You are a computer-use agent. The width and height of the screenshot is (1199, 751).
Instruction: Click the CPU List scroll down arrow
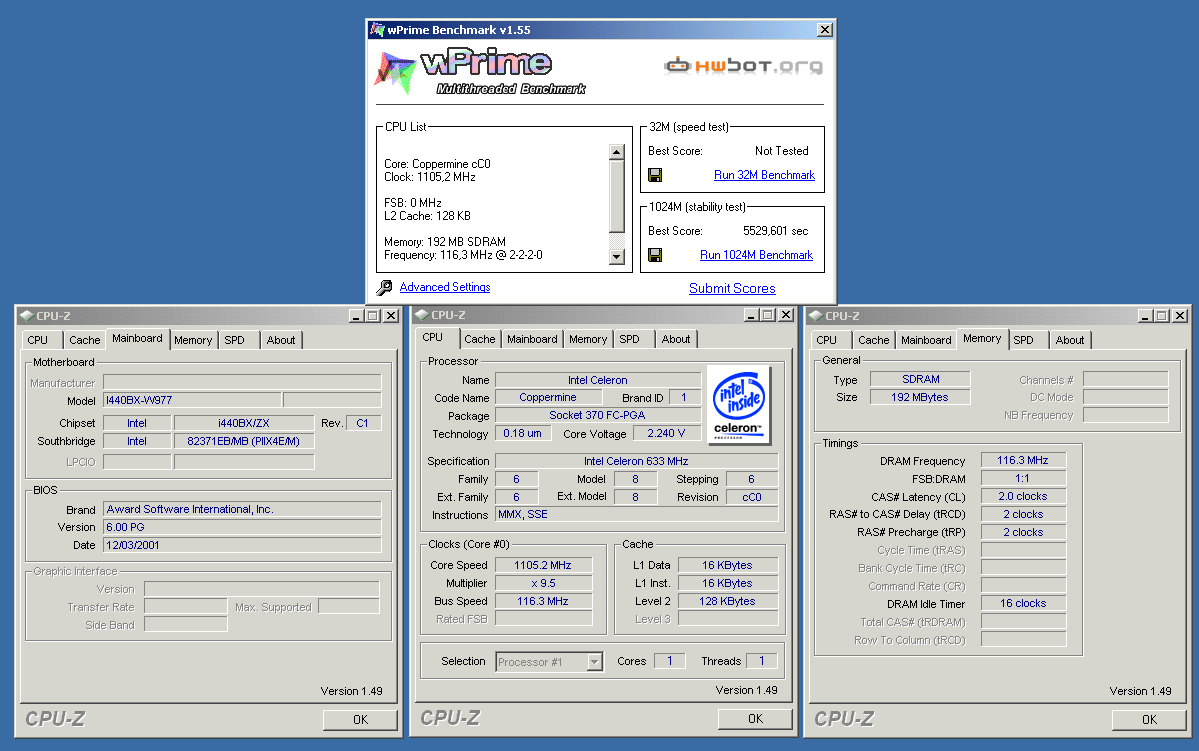tap(617, 257)
